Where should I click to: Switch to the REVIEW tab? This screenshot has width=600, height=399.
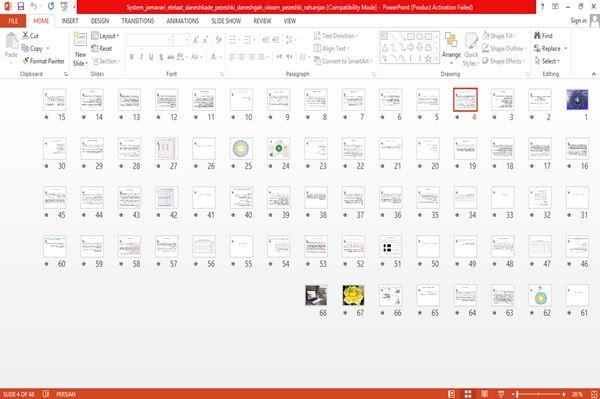(x=262, y=21)
